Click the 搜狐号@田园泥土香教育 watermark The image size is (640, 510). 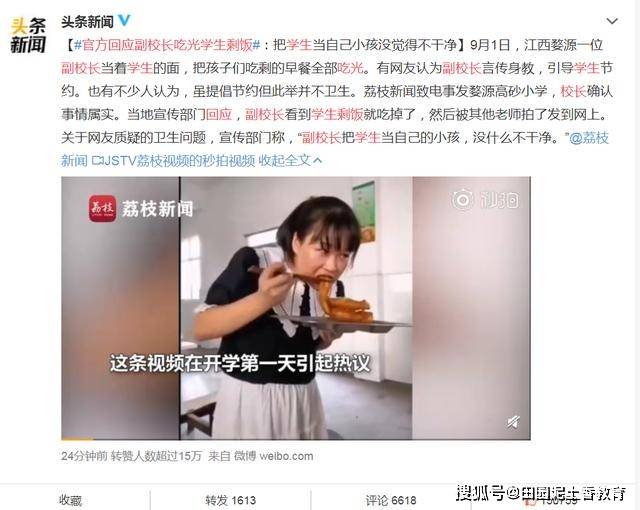541,494
